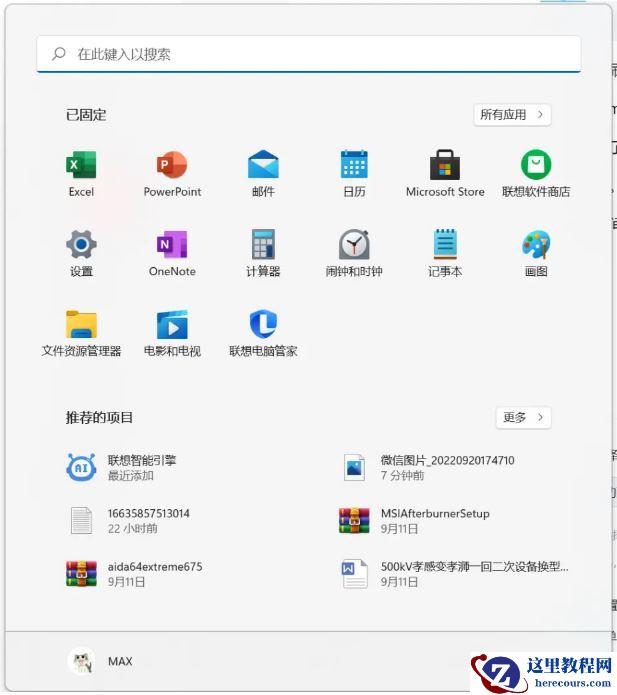Open recommended 联想智能引擎 item
The height and width of the screenshot is (695, 617).
point(121,468)
